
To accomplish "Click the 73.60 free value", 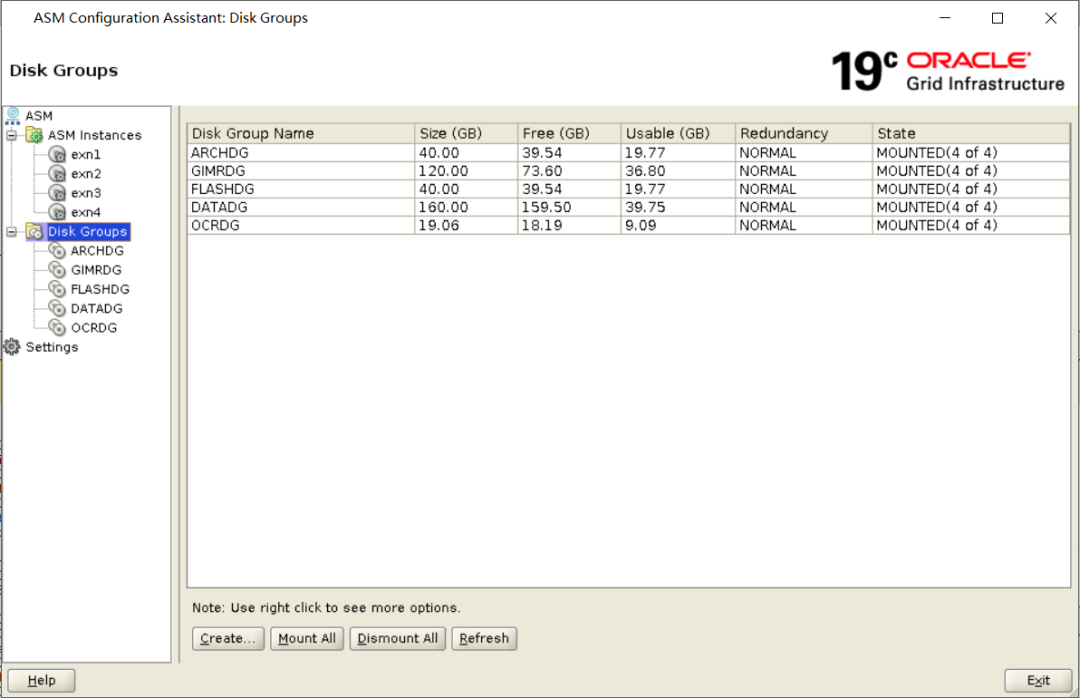I will click(x=541, y=171).
